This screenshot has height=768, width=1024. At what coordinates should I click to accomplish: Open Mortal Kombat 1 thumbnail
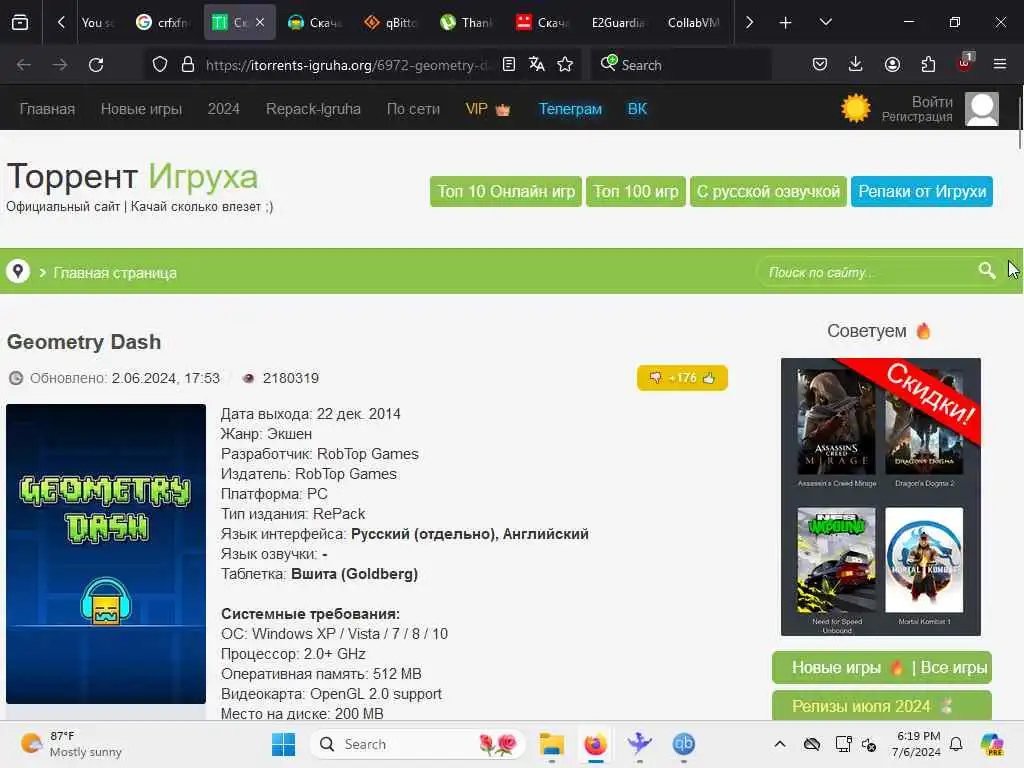coord(924,560)
